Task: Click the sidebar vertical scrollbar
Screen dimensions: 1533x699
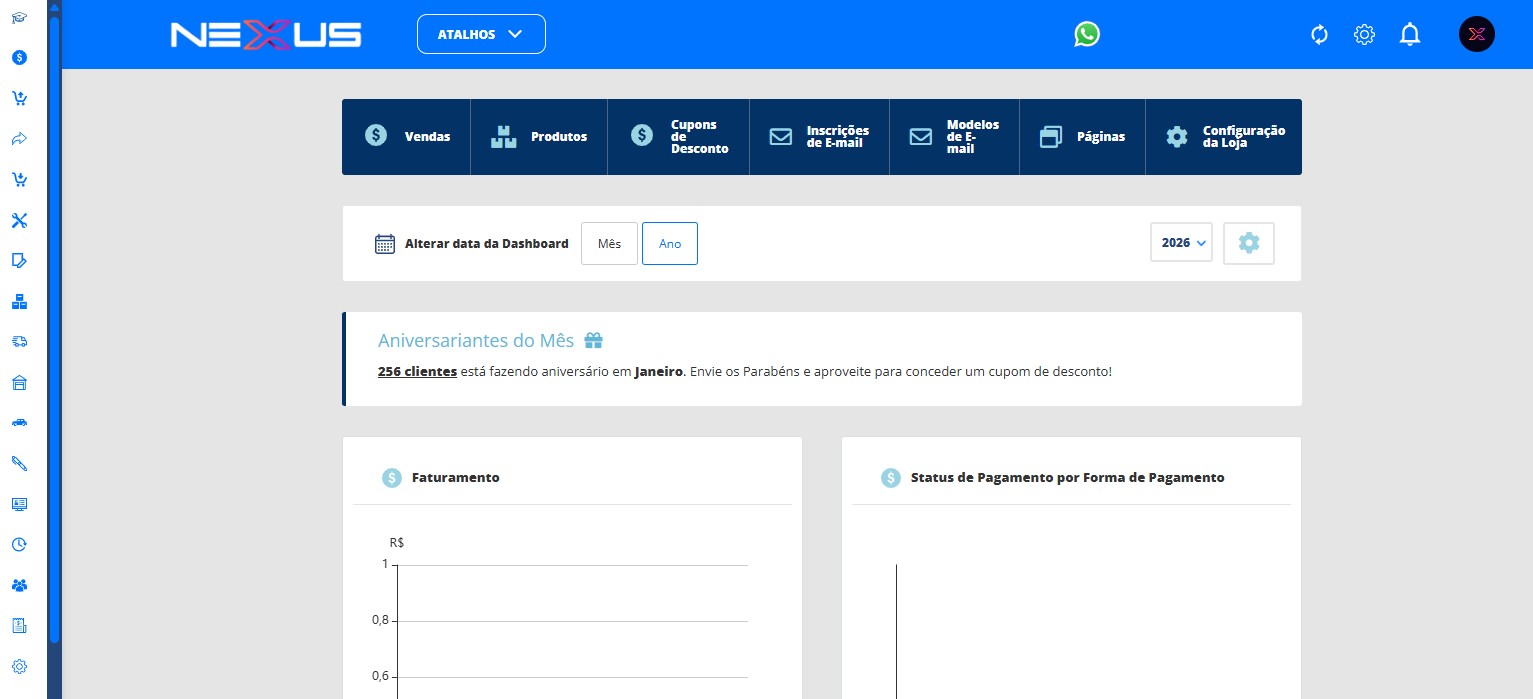Action: (x=54, y=330)
